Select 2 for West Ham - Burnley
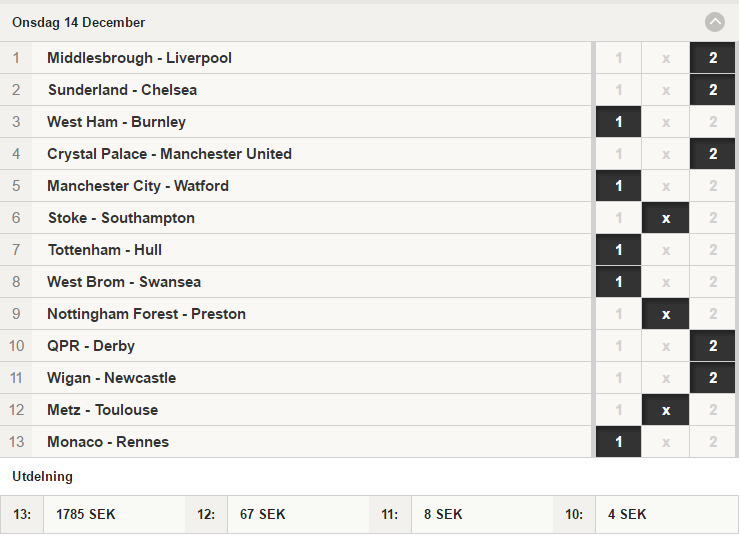 pyautogui.click(x=713, y=122)
